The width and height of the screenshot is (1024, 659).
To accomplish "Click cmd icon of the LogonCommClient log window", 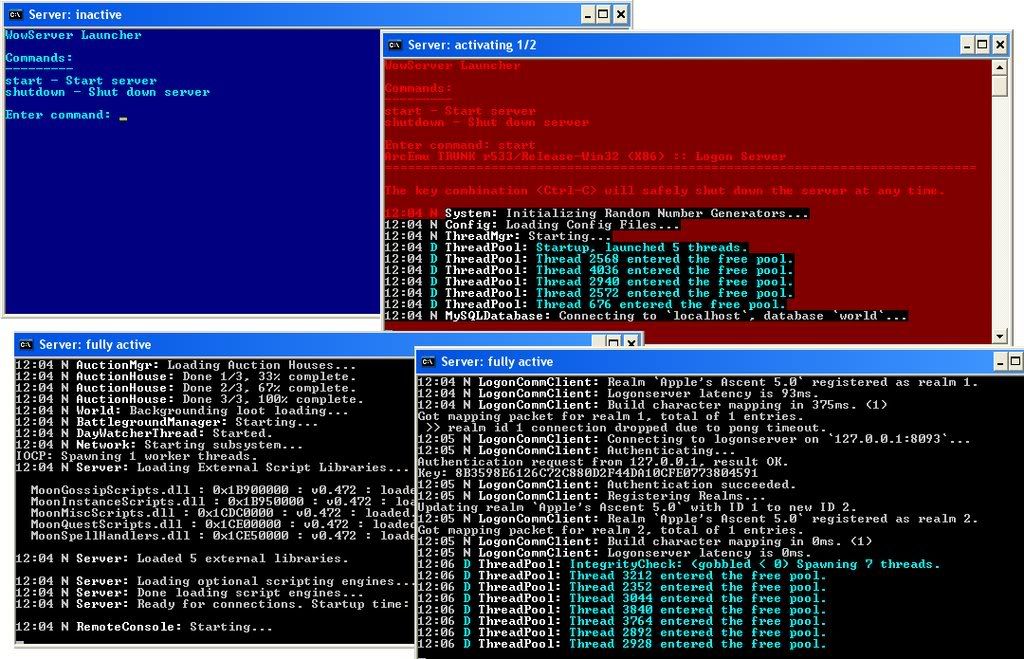I will (427, 361).
